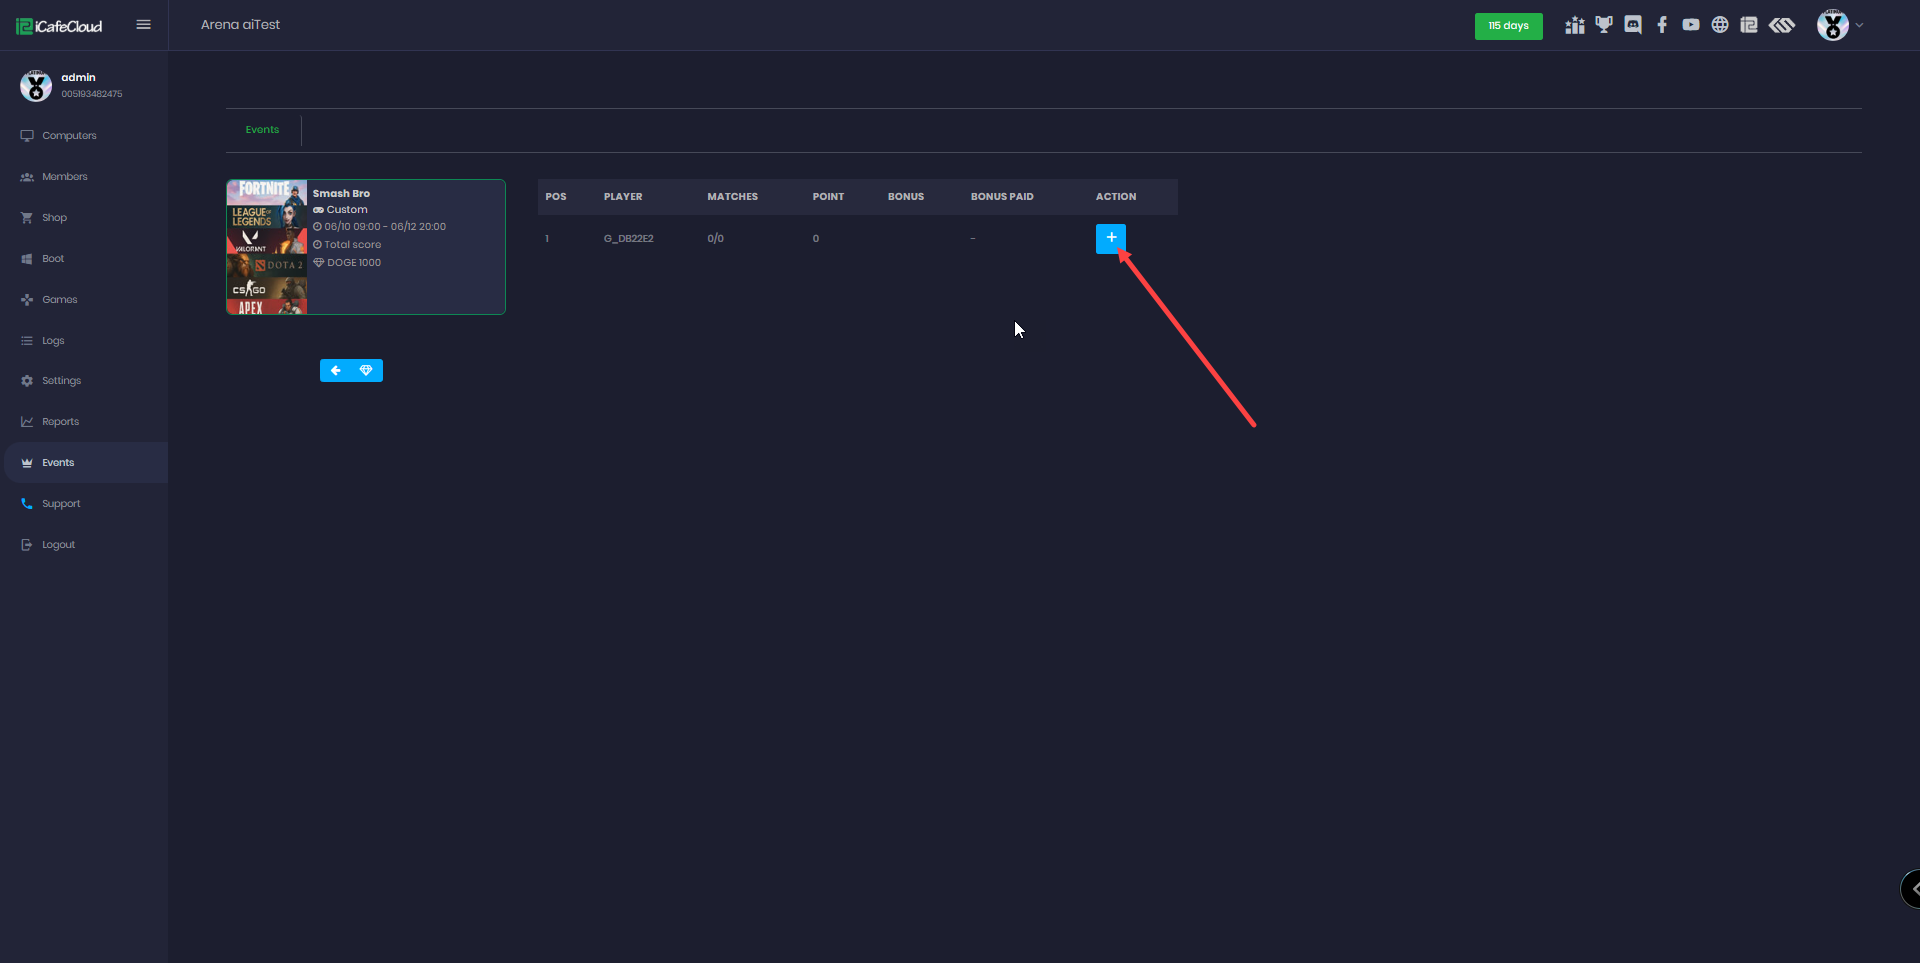Open Computers in the sidebar

point(69,136)
